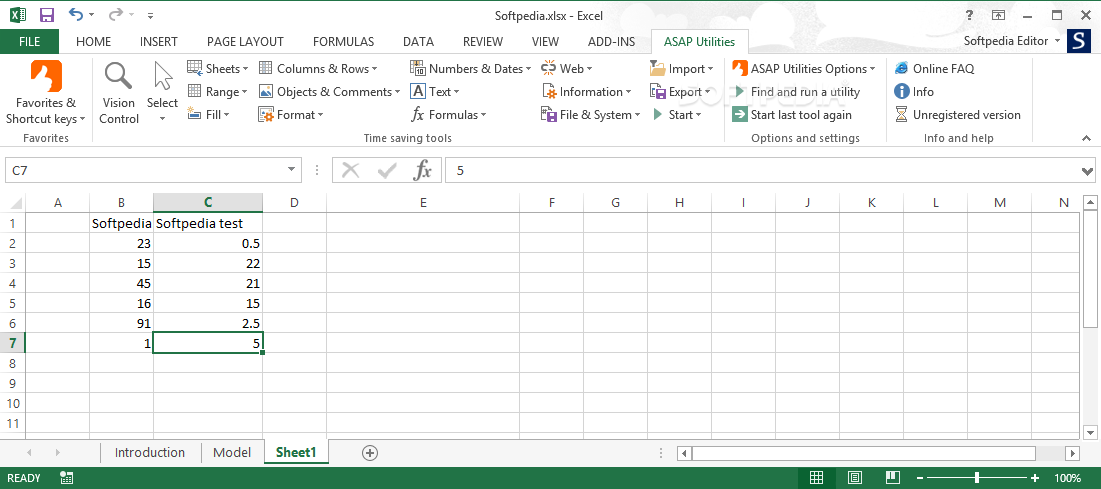Switch to Normal view
Viewport: 1101px width, 489px height.
pos(817,478)
